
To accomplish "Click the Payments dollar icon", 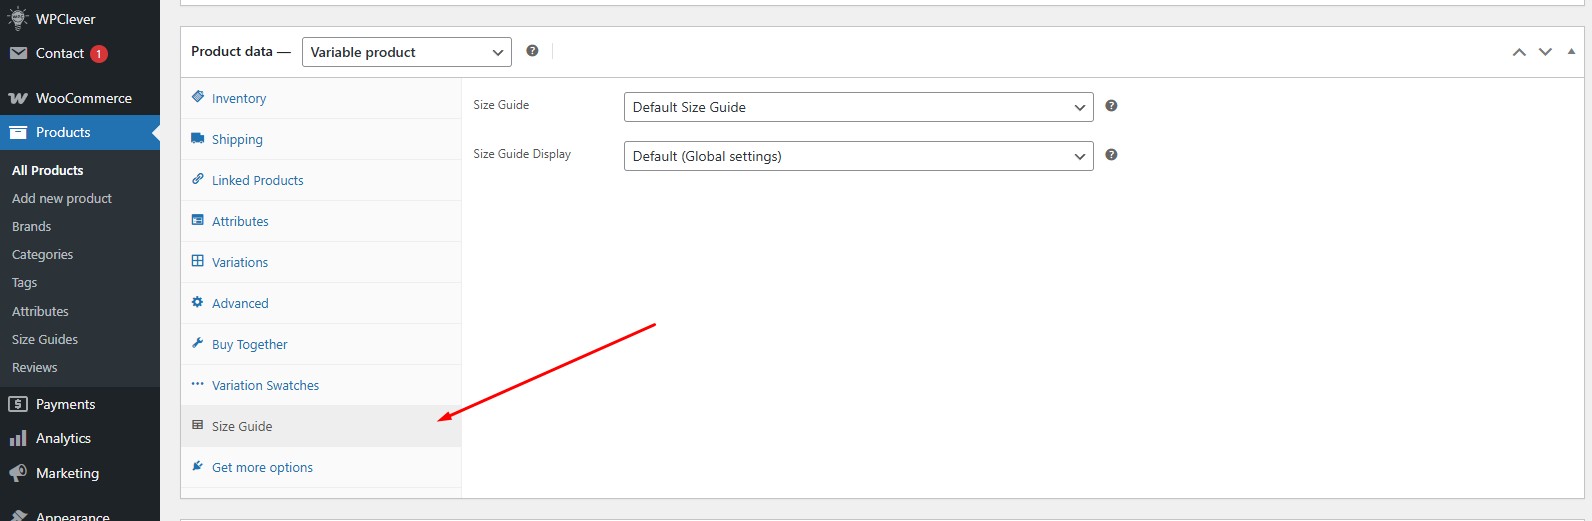I will point(18,404).
